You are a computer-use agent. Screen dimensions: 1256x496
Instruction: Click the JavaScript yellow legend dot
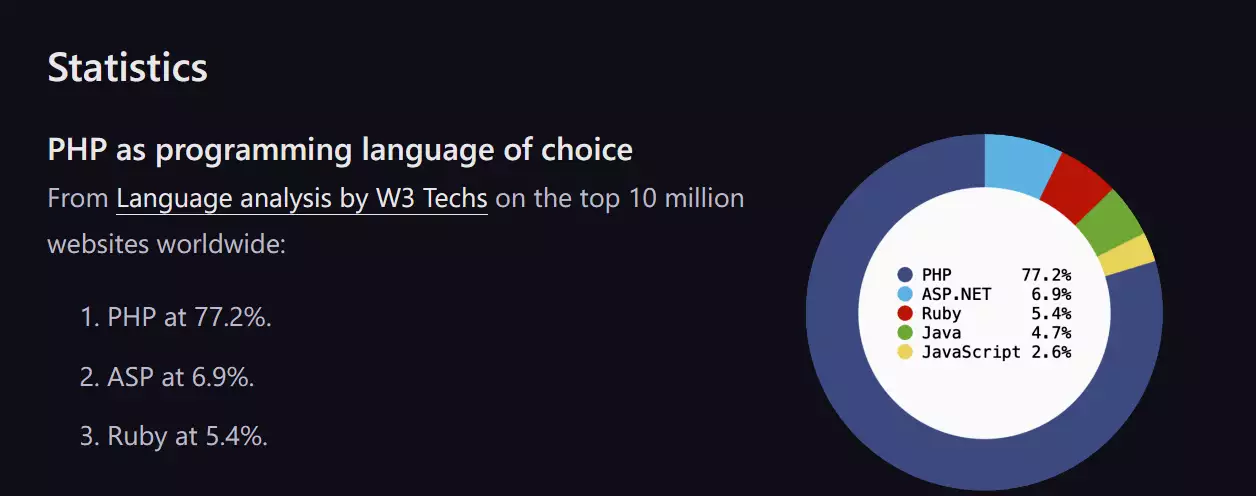coord(906,352)
